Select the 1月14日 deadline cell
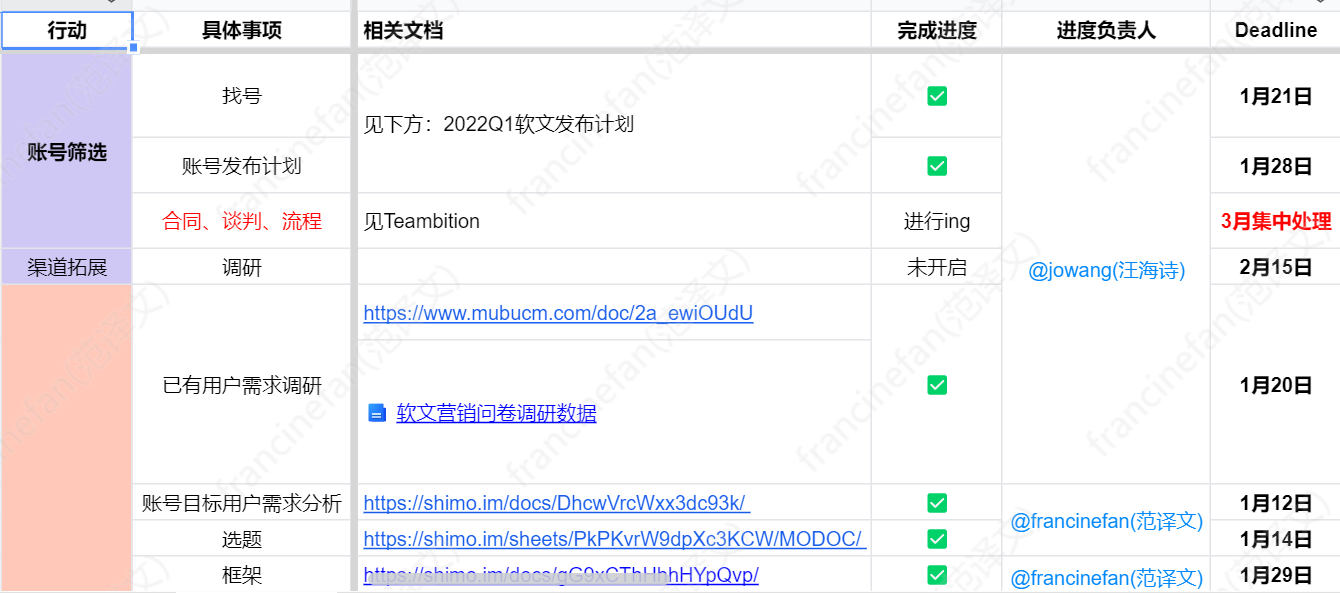Viewport: 1340px width, 593px height. point(1276,539)
